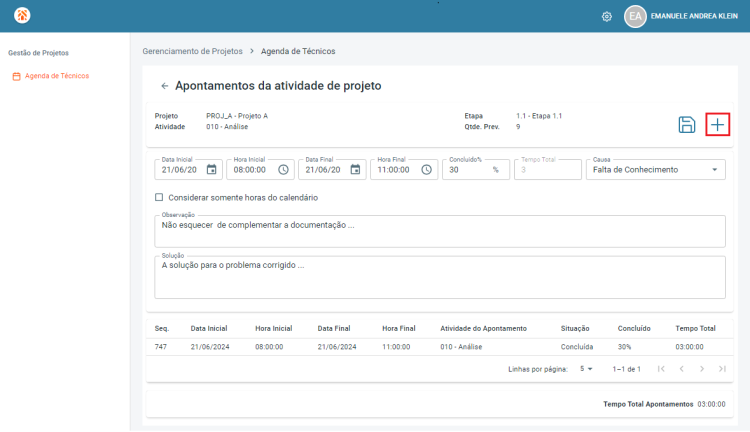This screenshot has width=750, height=432.
Task: Sort by Atividade do Apontamento header
Action: [x=484, y=329]
